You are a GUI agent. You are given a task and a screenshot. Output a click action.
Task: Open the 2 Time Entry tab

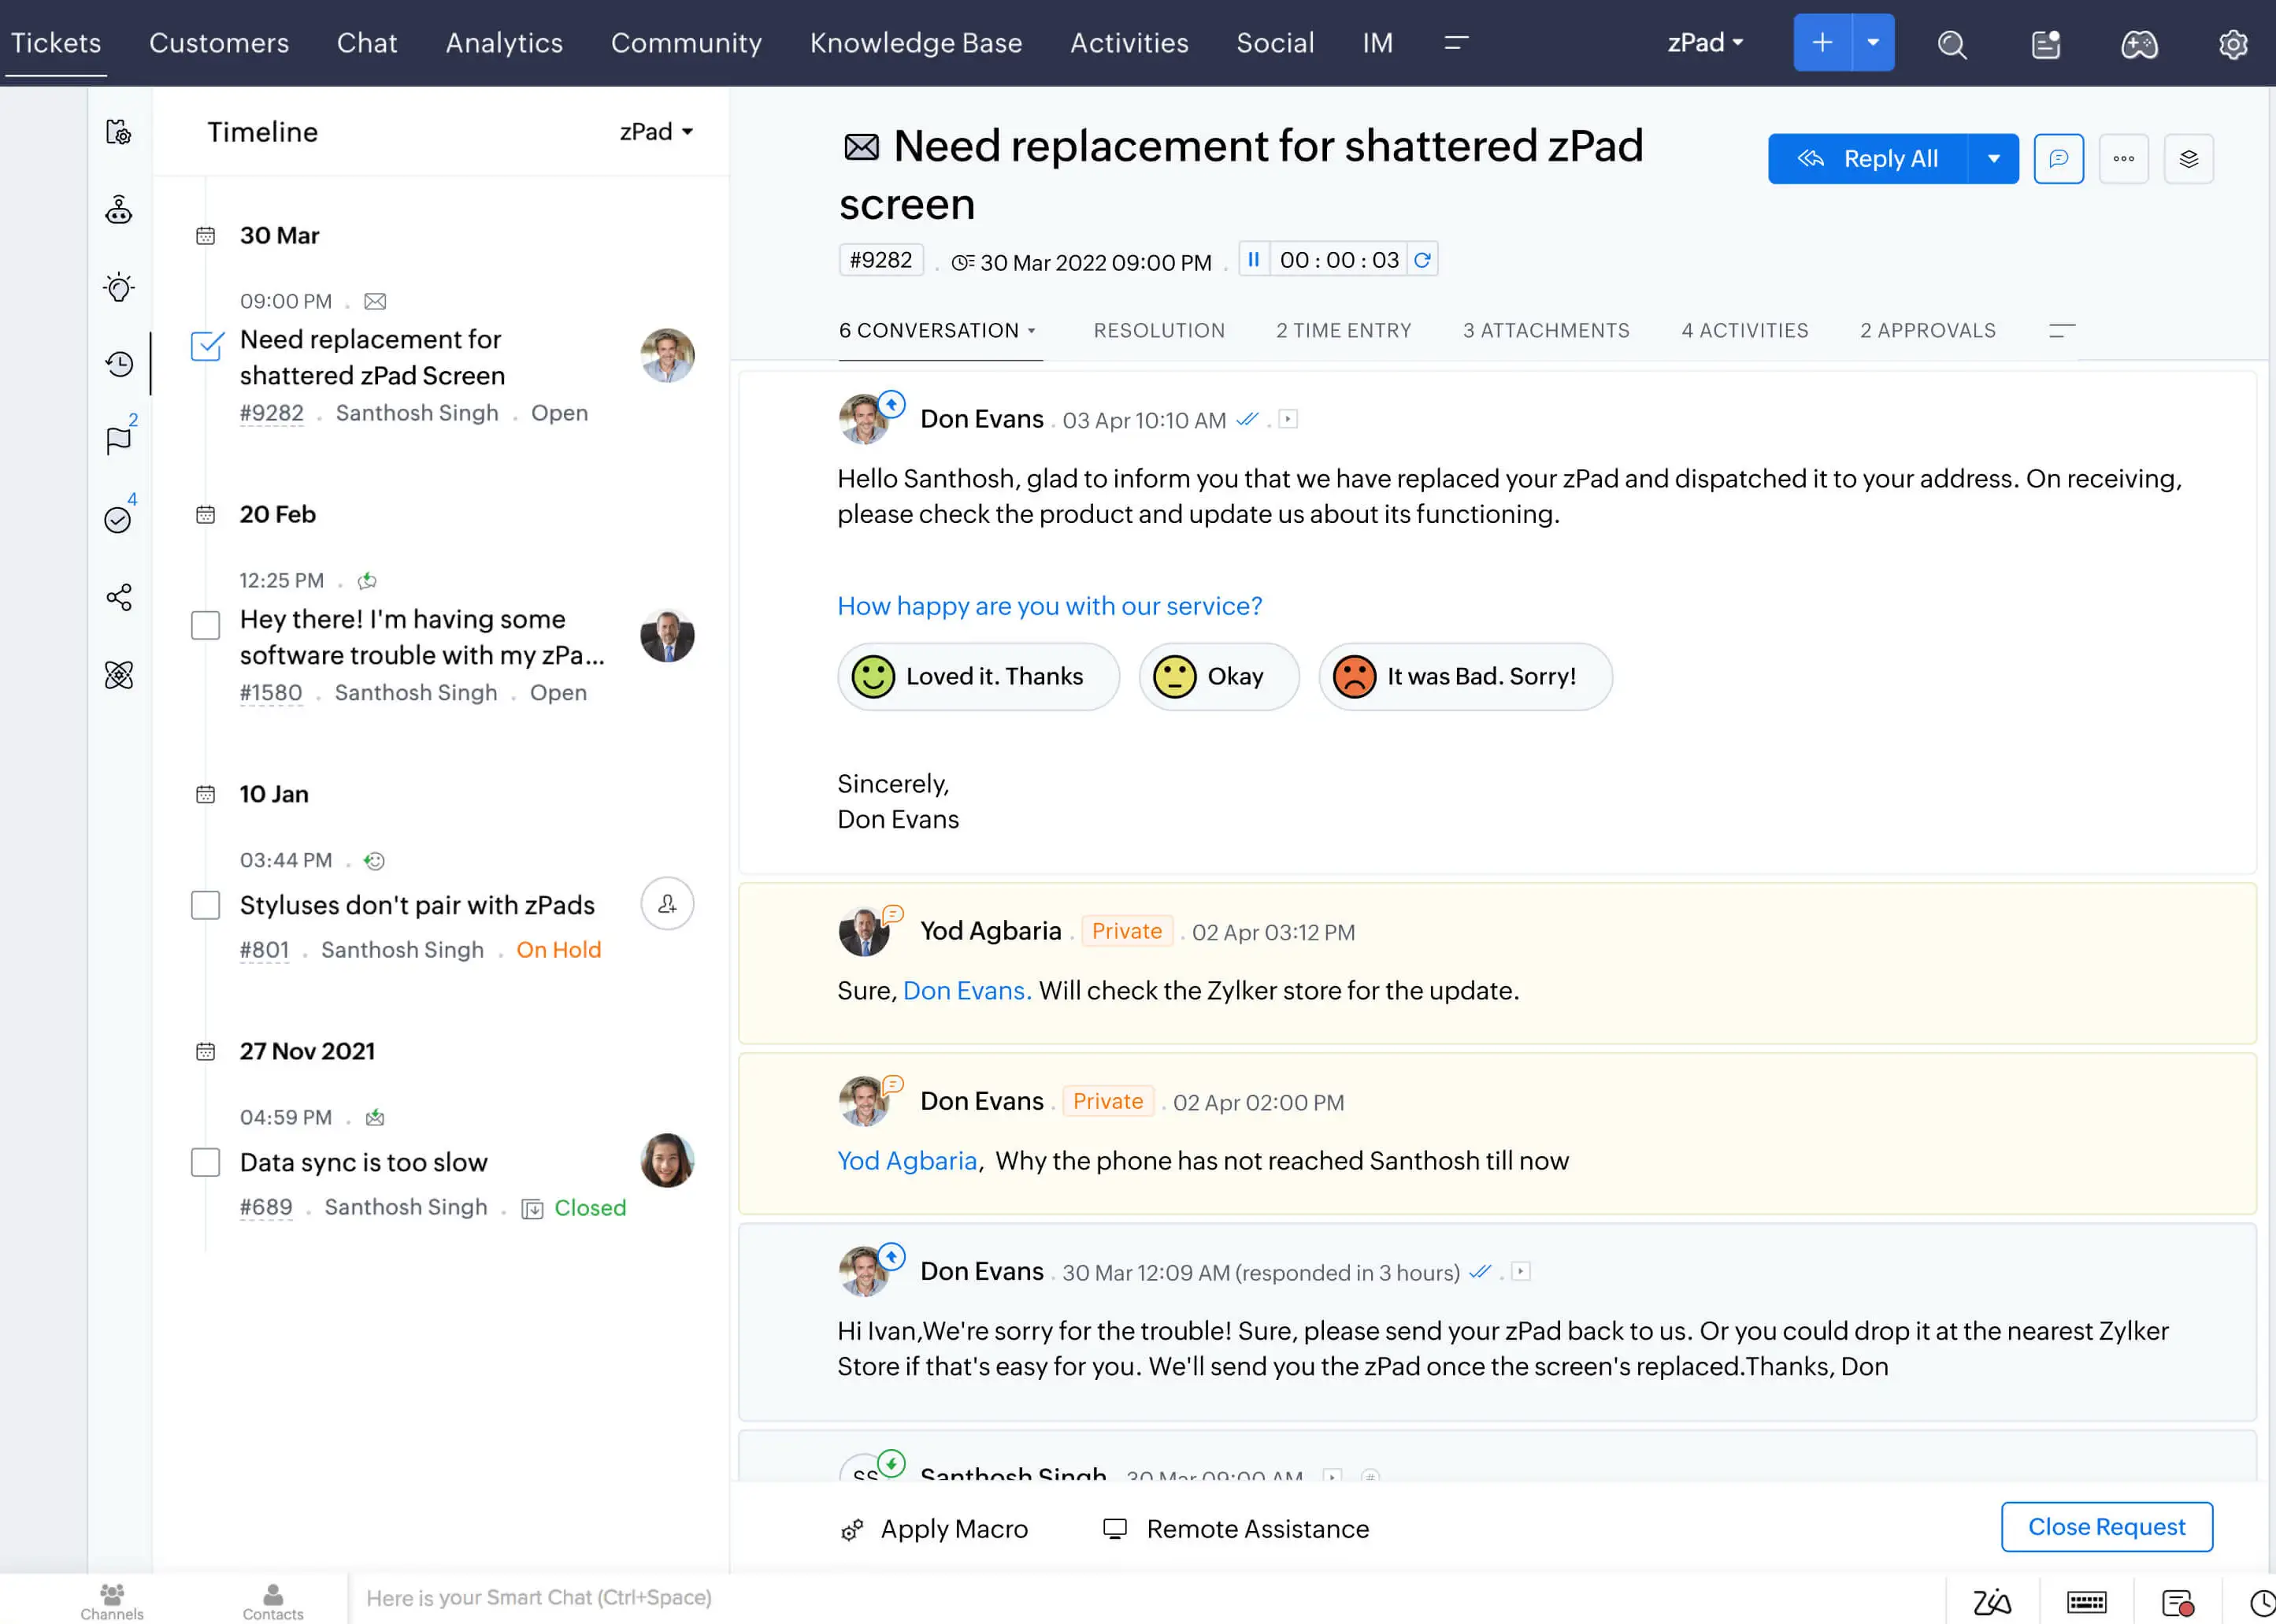point(1343,331)
